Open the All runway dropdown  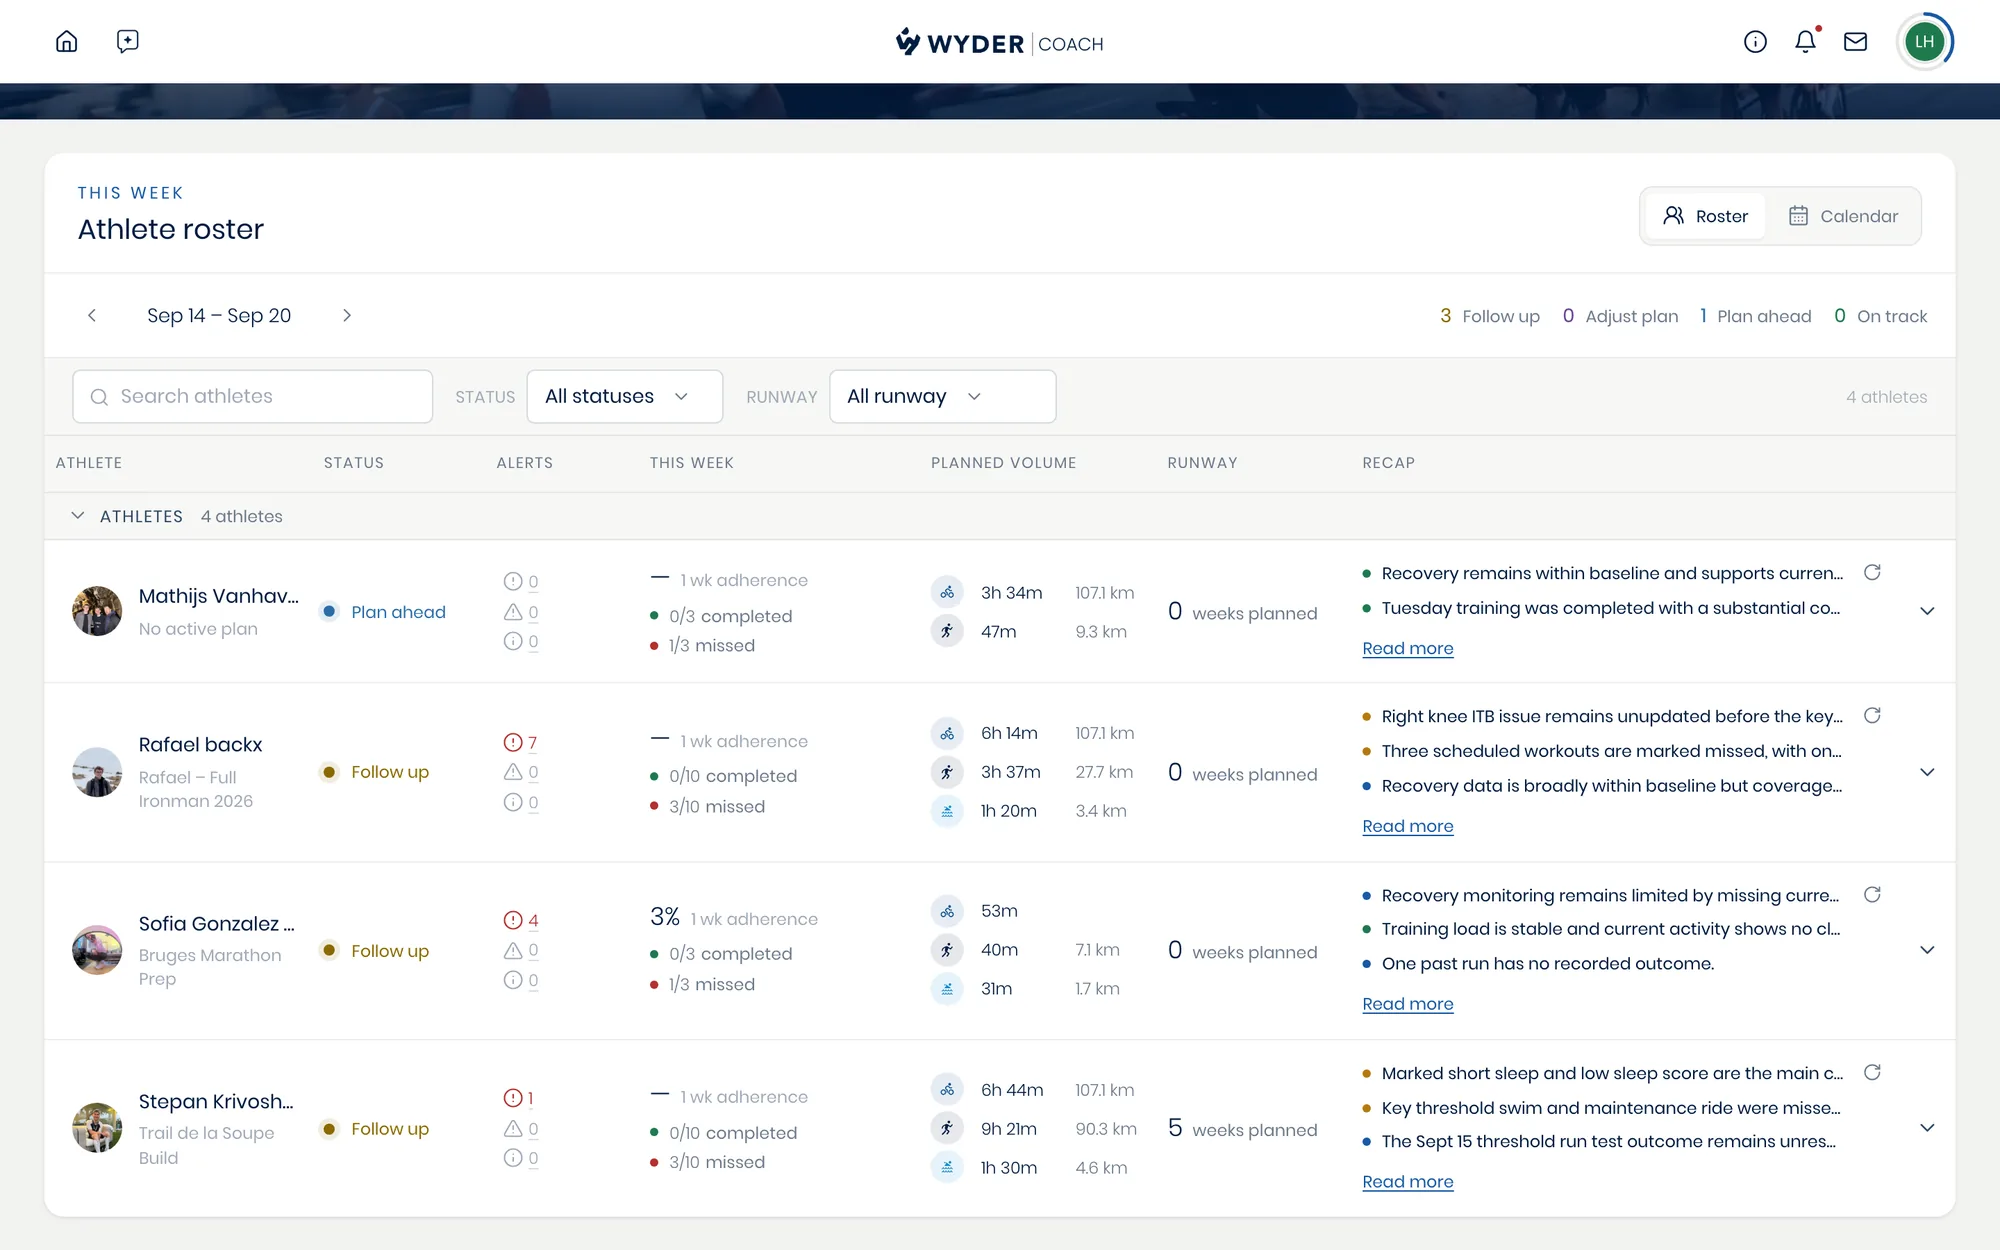942,396
